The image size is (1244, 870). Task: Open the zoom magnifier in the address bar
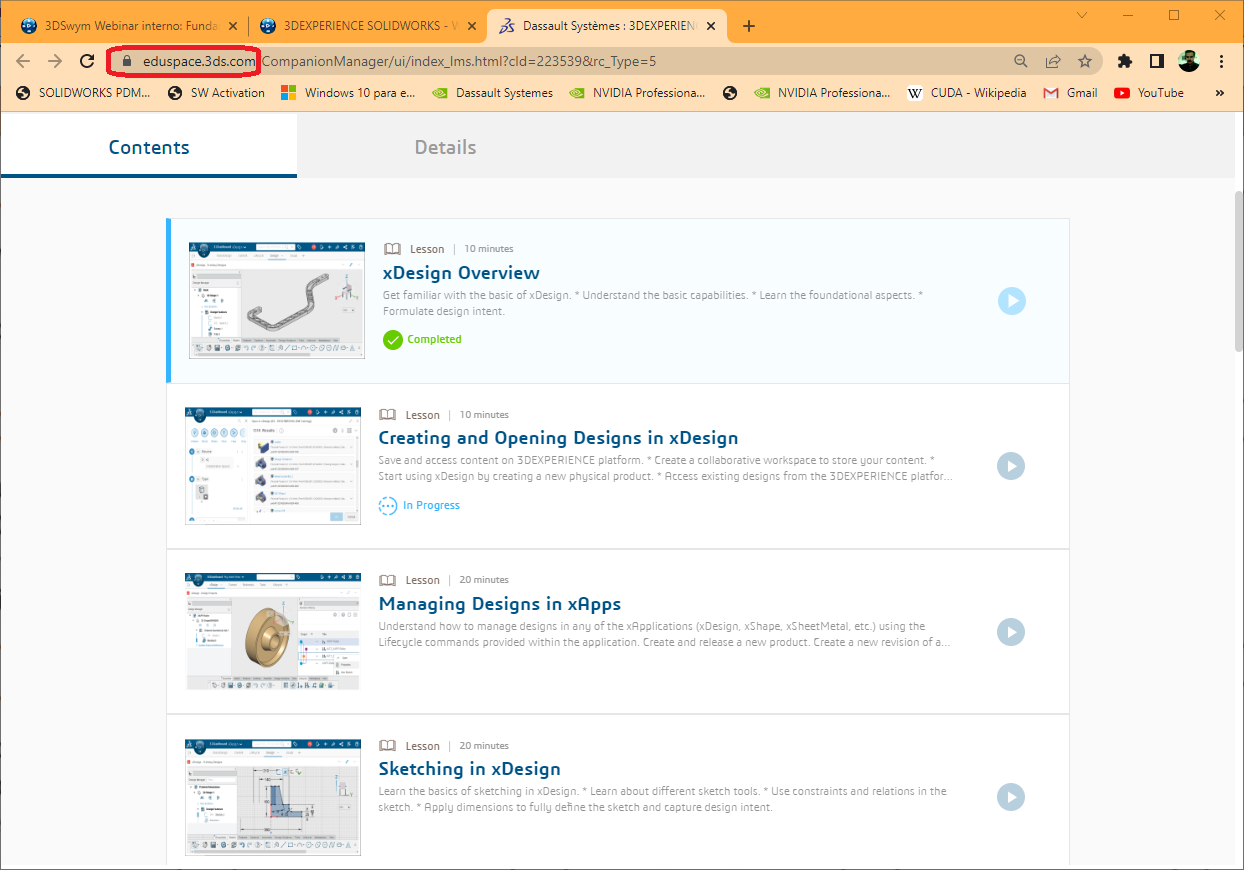click(1021, 61)
